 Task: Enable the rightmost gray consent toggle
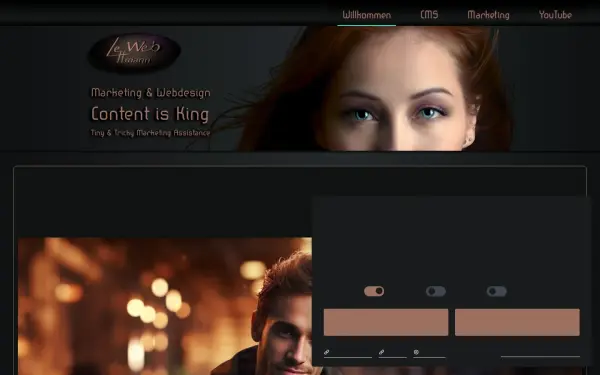coord(497,291)
